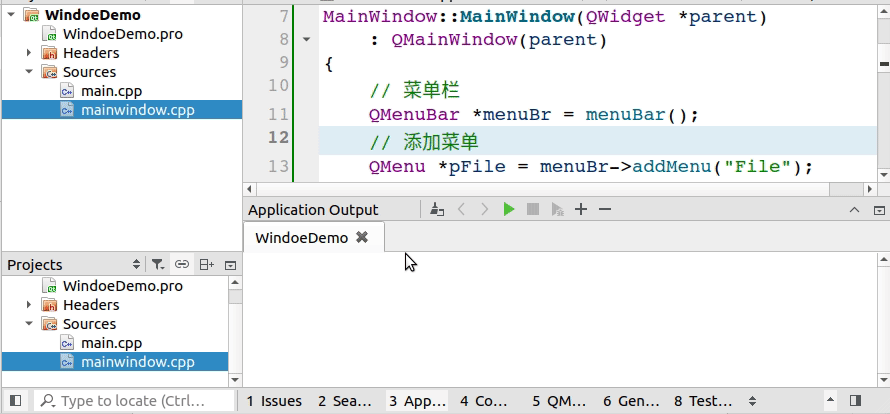
Task: Go to previous output item arrow
Action: coord(461,210)
